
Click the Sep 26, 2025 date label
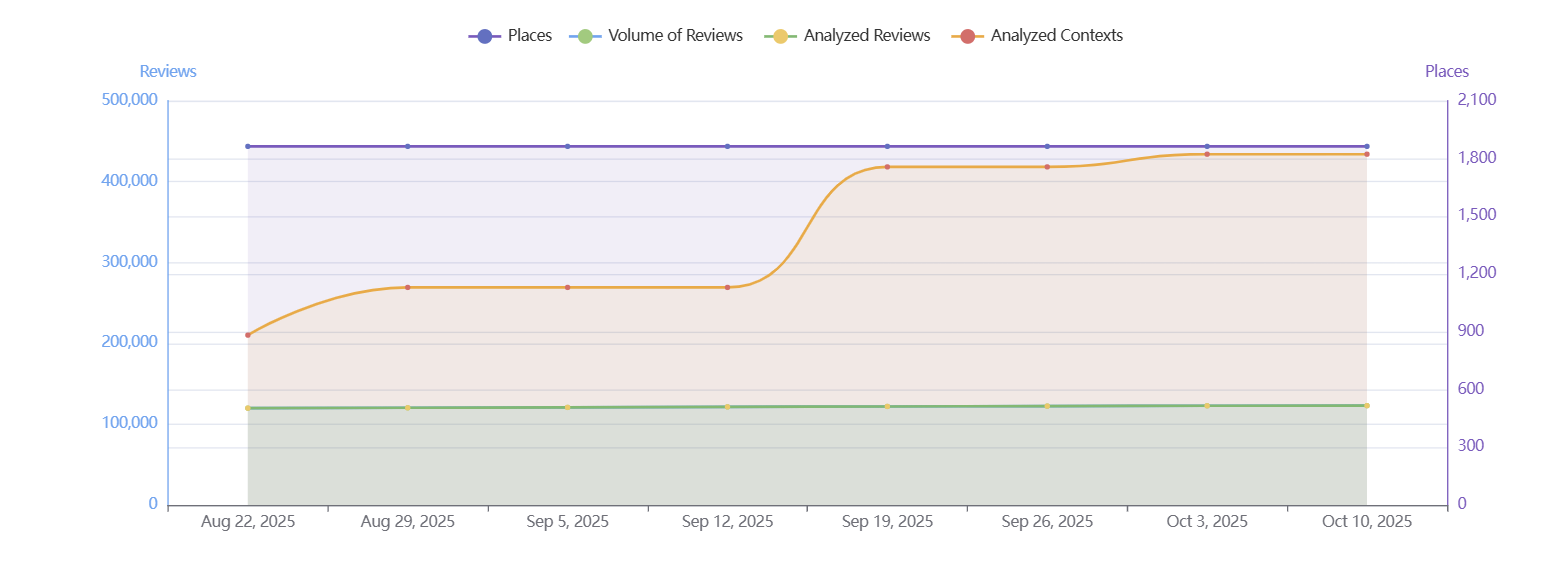point(1047,522)
